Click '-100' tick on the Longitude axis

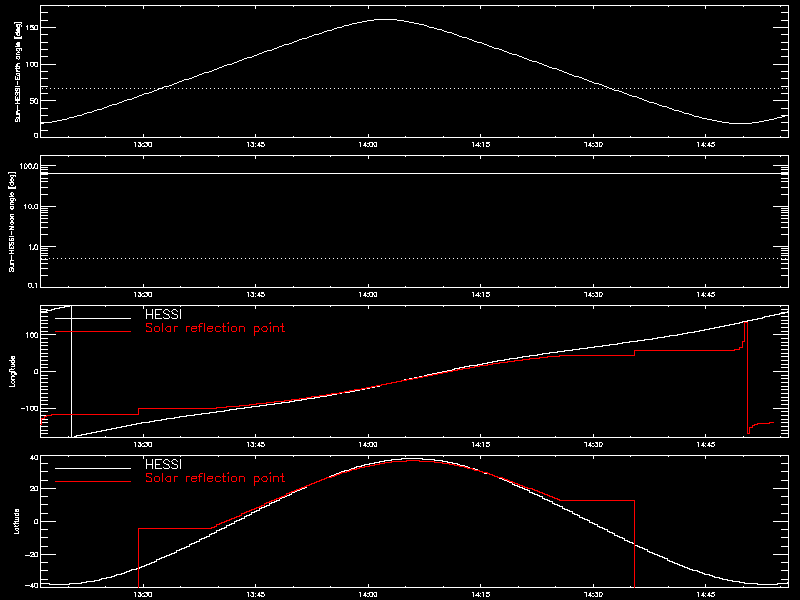30,409
